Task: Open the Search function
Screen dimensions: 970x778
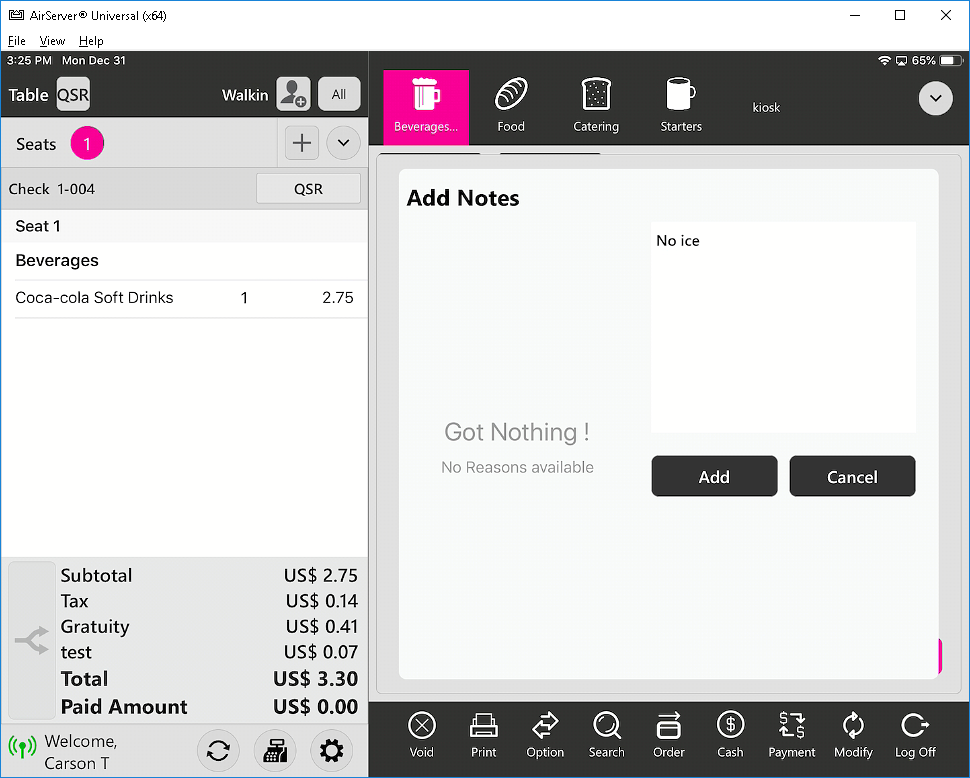Action: coord(606,734)
